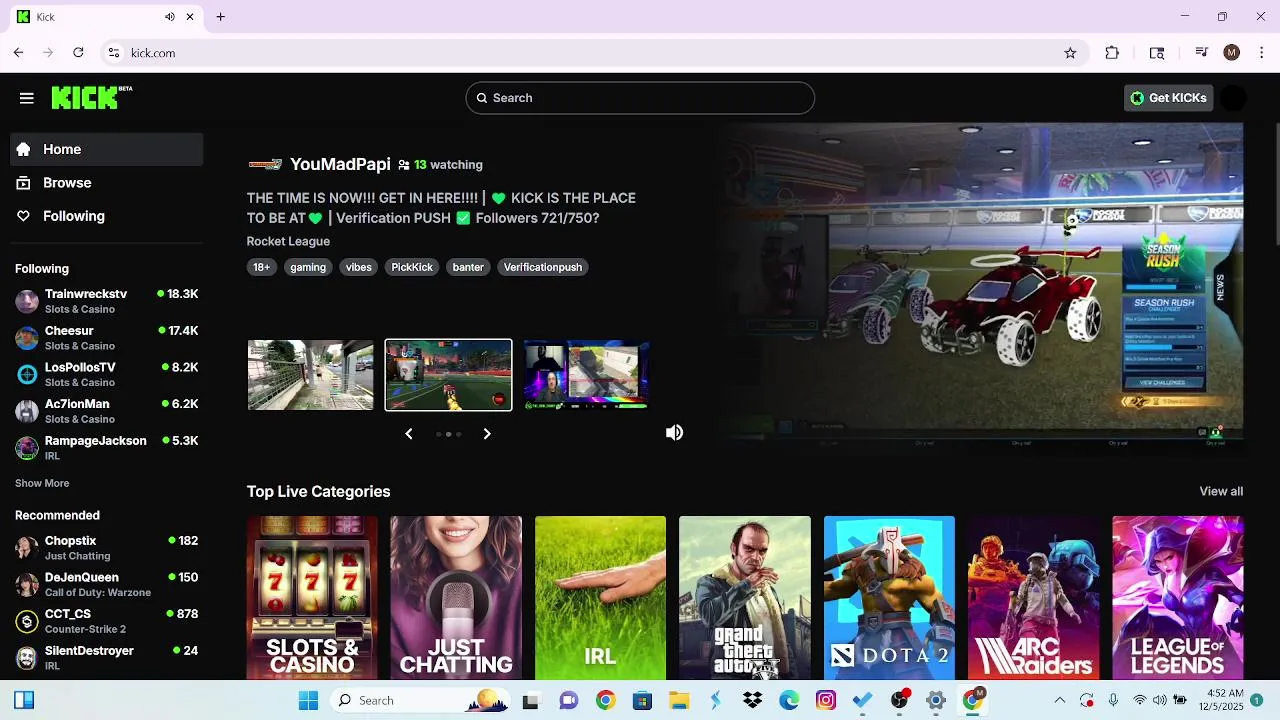Open Dropbox from taskbar

point(752,700)
